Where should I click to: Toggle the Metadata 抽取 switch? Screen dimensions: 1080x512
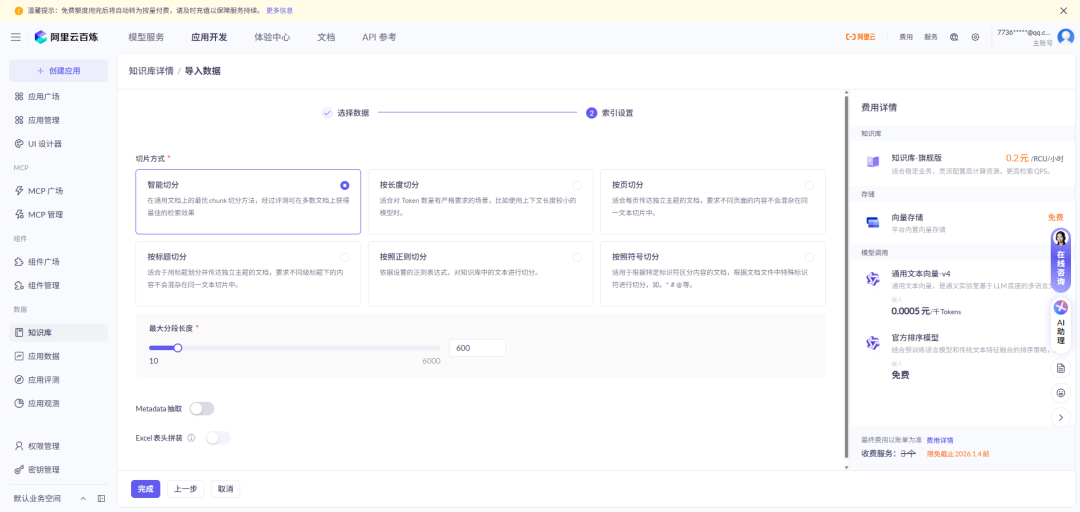pyautogui.click(x=201, y=408)
